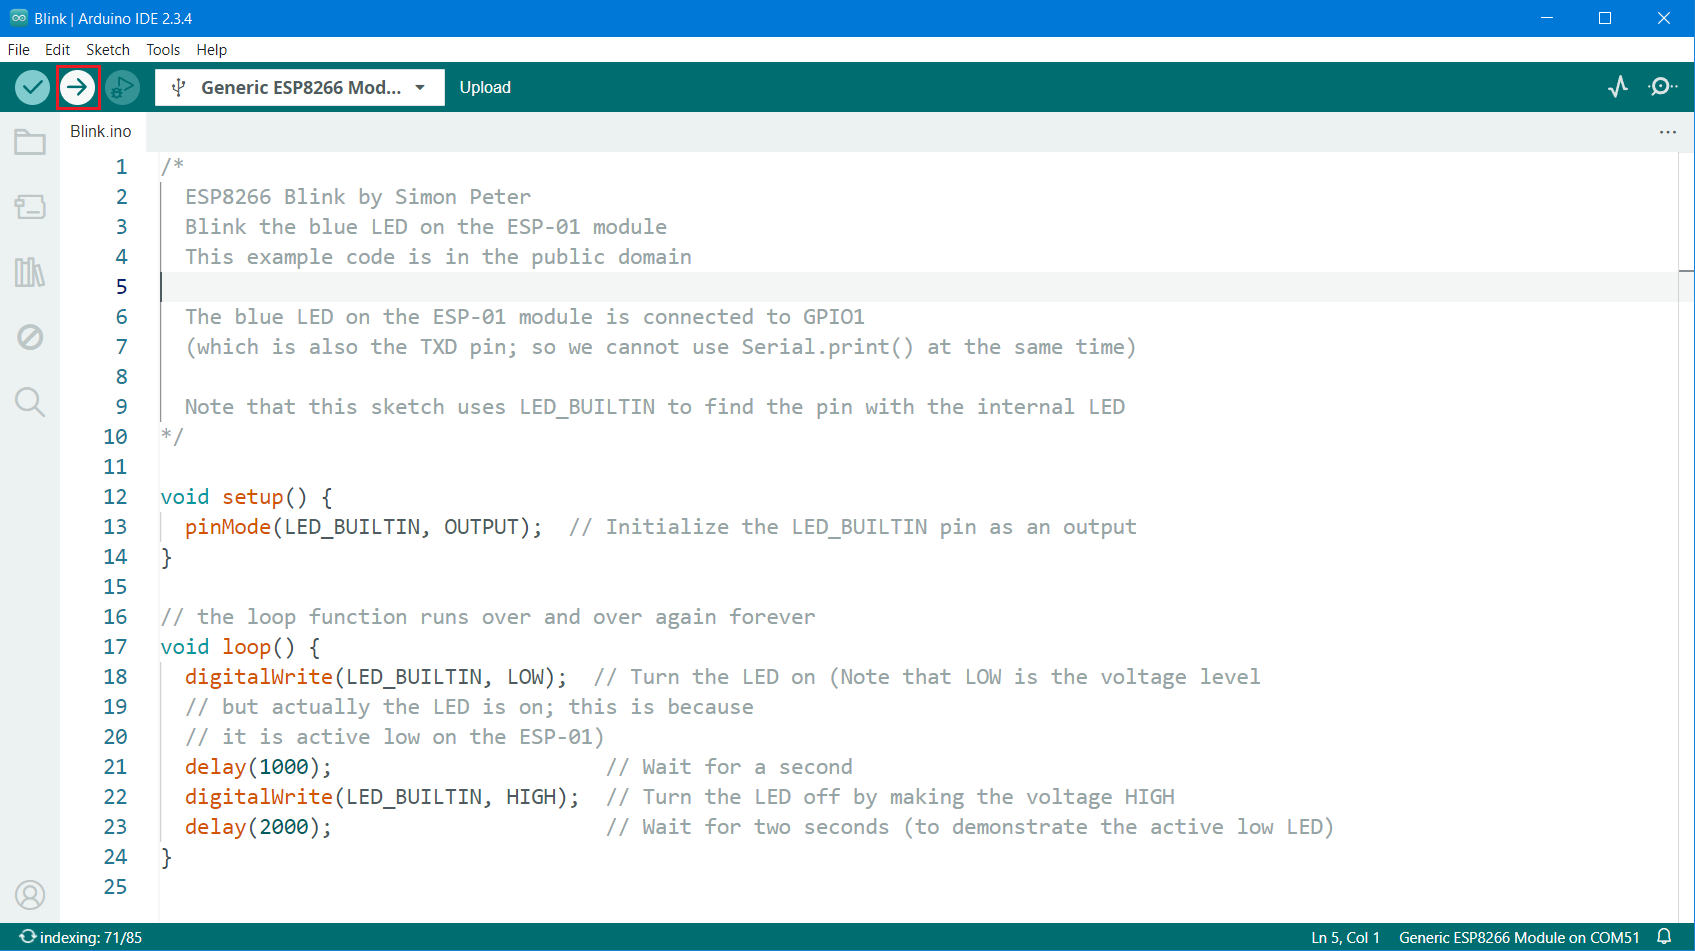1695x951 pixels.
Task: Click 'Blink the blue LED on the ESP-01 module'
Action: coord(426,227)
